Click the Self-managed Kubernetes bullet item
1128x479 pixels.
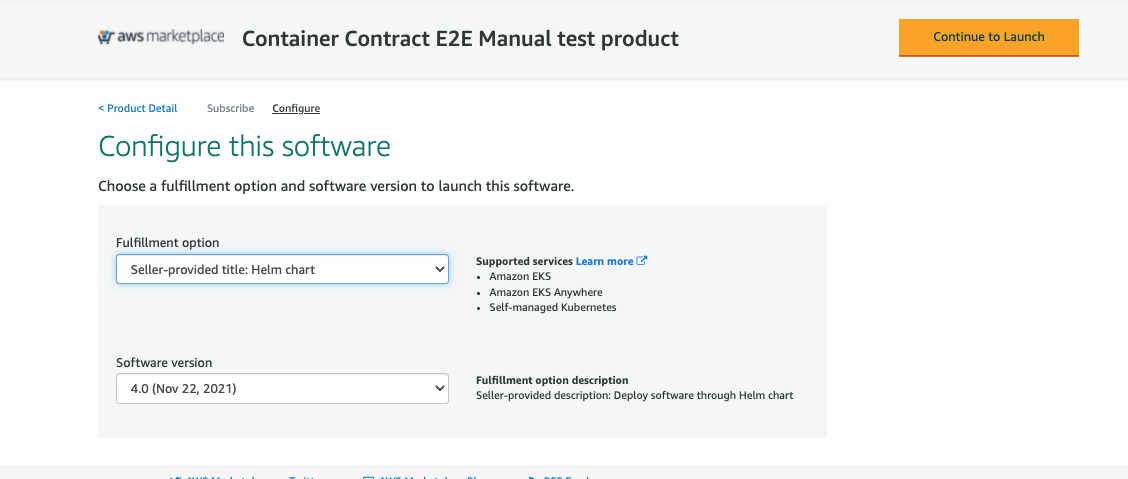tap(553, 307)
